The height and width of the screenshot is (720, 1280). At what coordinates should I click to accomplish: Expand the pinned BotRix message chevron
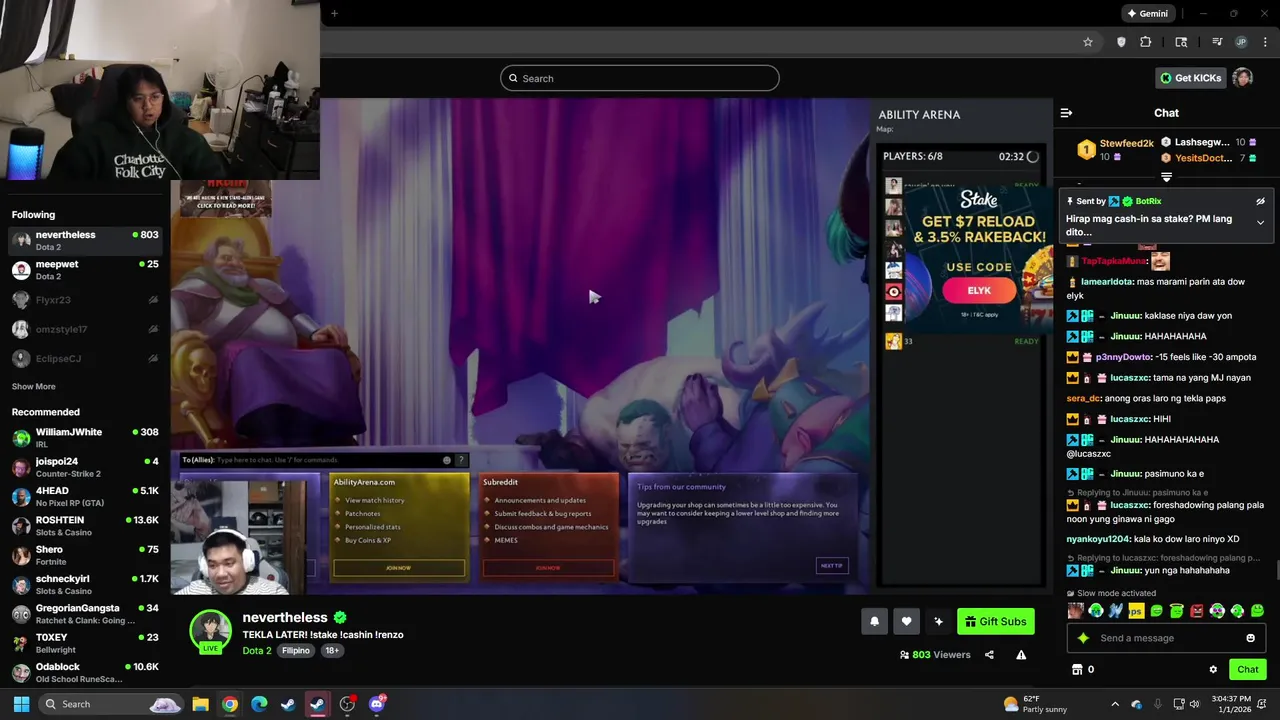click(1260, 222)
